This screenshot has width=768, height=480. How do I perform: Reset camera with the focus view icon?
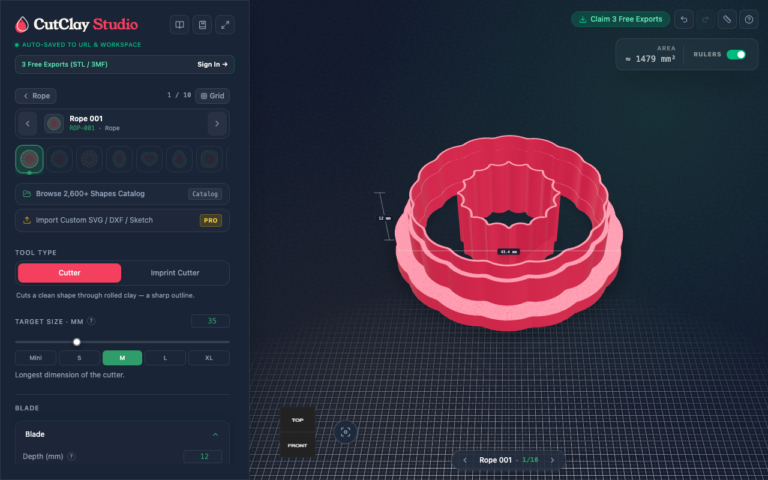click(x=345, y=432)
